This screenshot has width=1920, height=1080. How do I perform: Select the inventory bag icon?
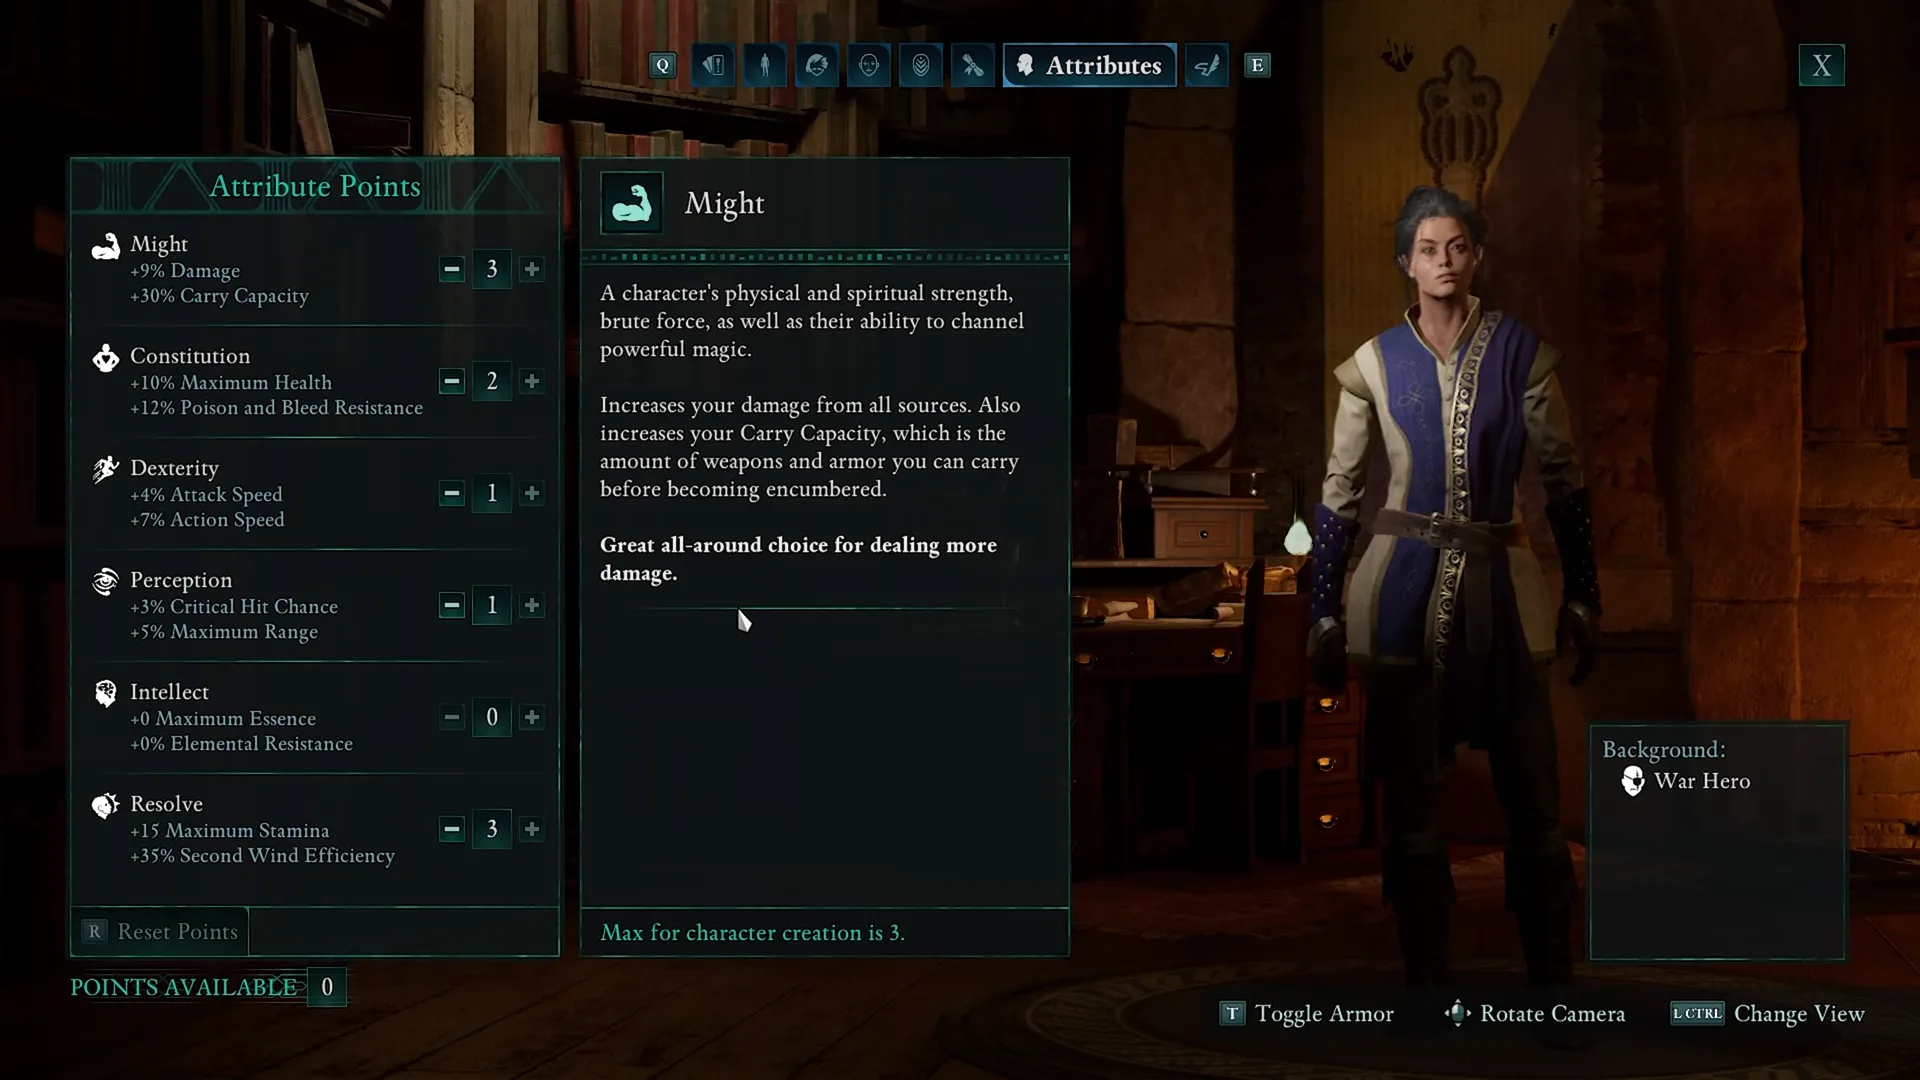[713, 65]
